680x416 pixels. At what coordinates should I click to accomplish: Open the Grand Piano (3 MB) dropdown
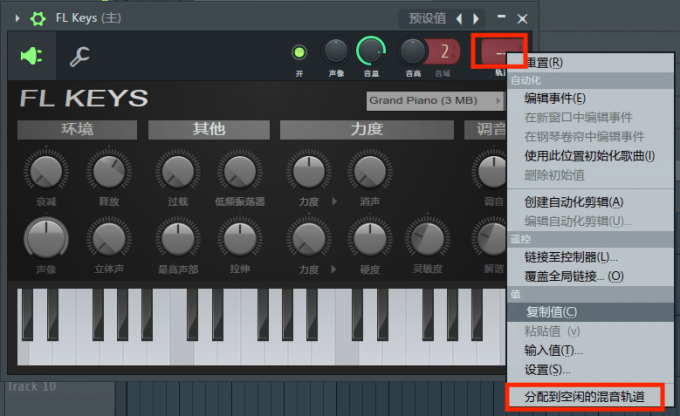(x=434, y=100)
